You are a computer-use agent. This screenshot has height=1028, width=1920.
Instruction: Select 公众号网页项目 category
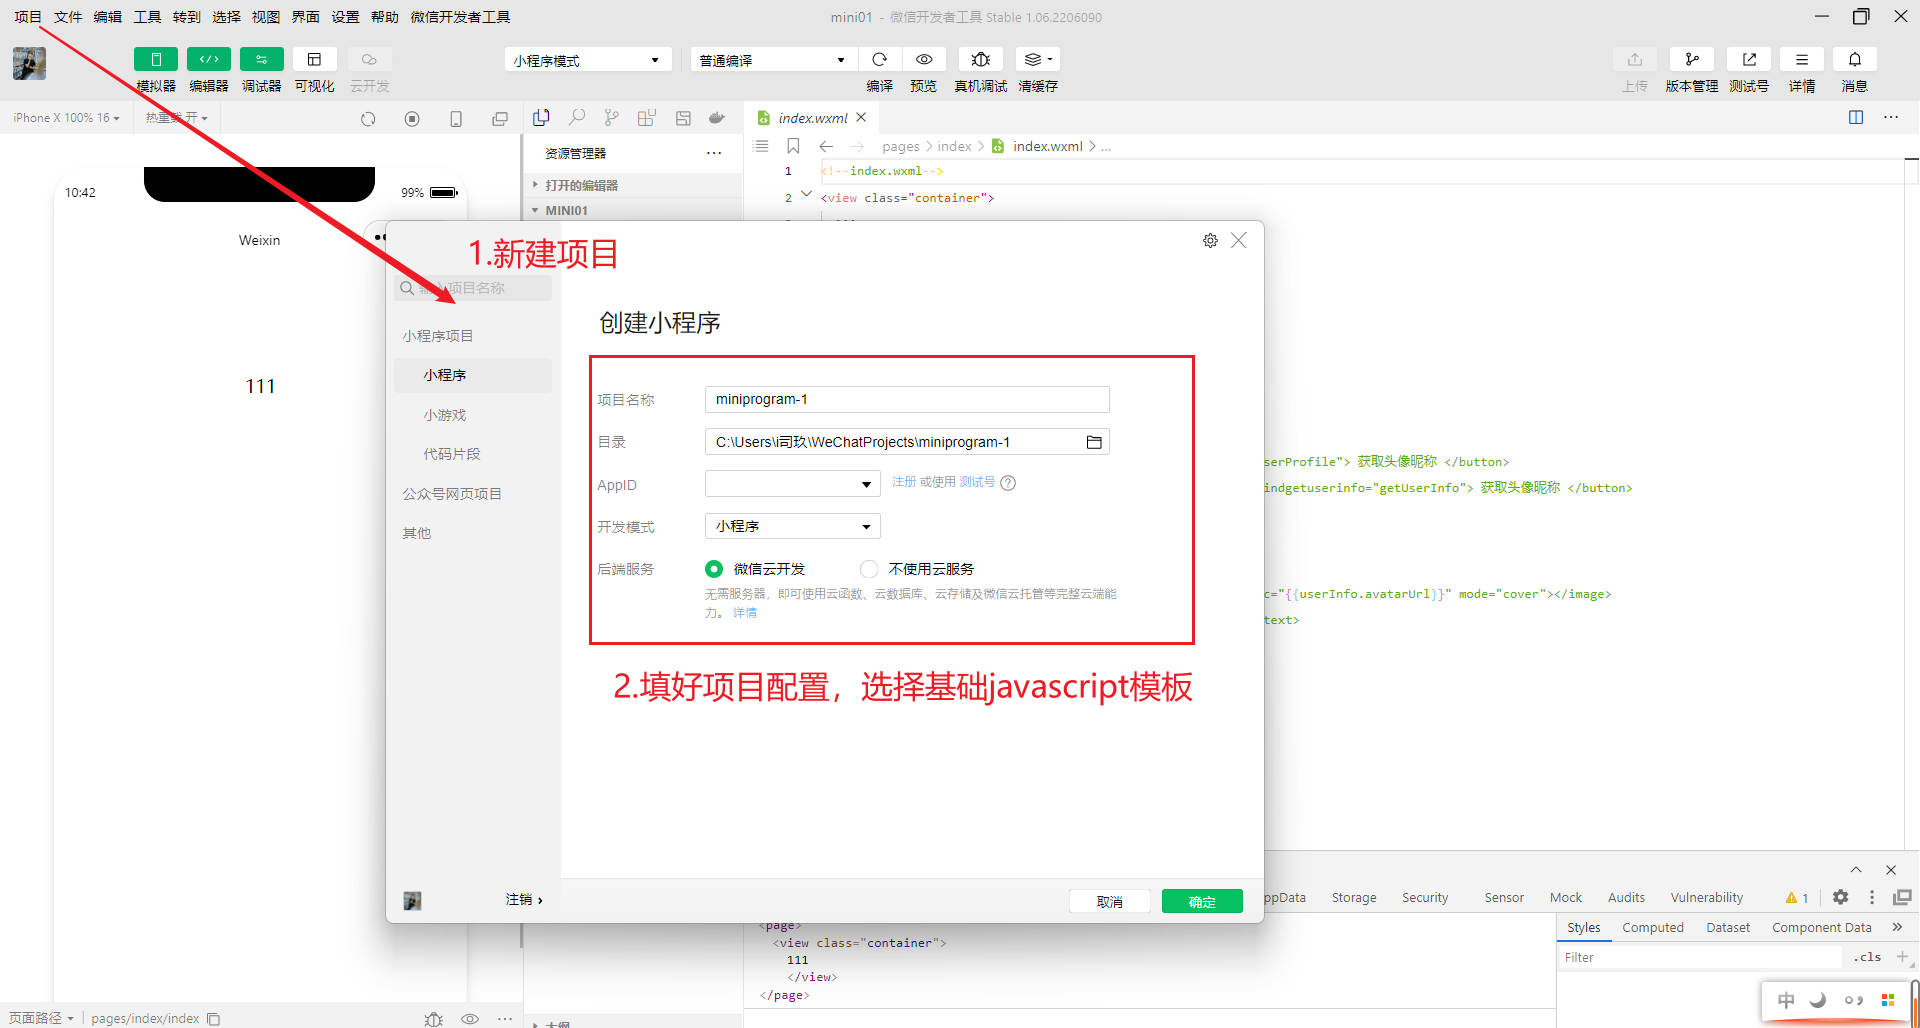(452, 494)
